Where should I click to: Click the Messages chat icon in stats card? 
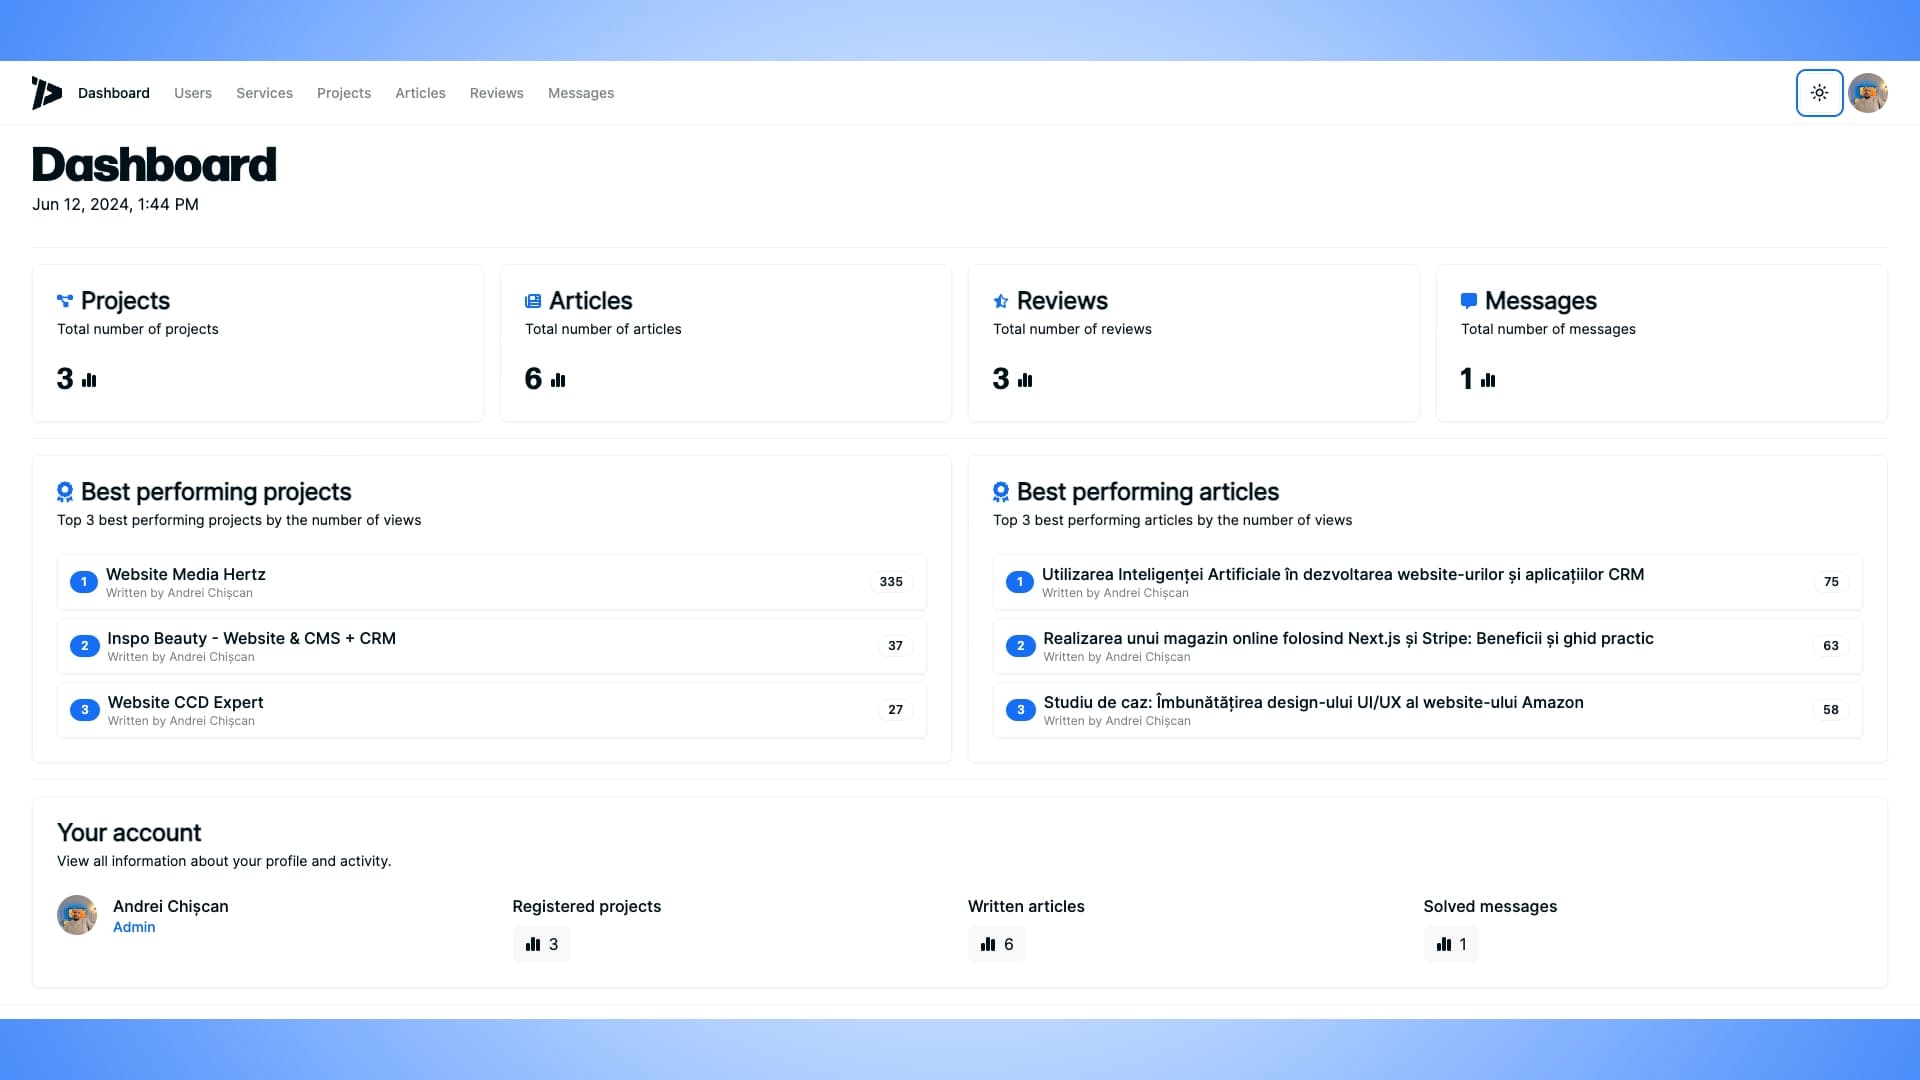pyautogui.click(x=1468, y=299)
